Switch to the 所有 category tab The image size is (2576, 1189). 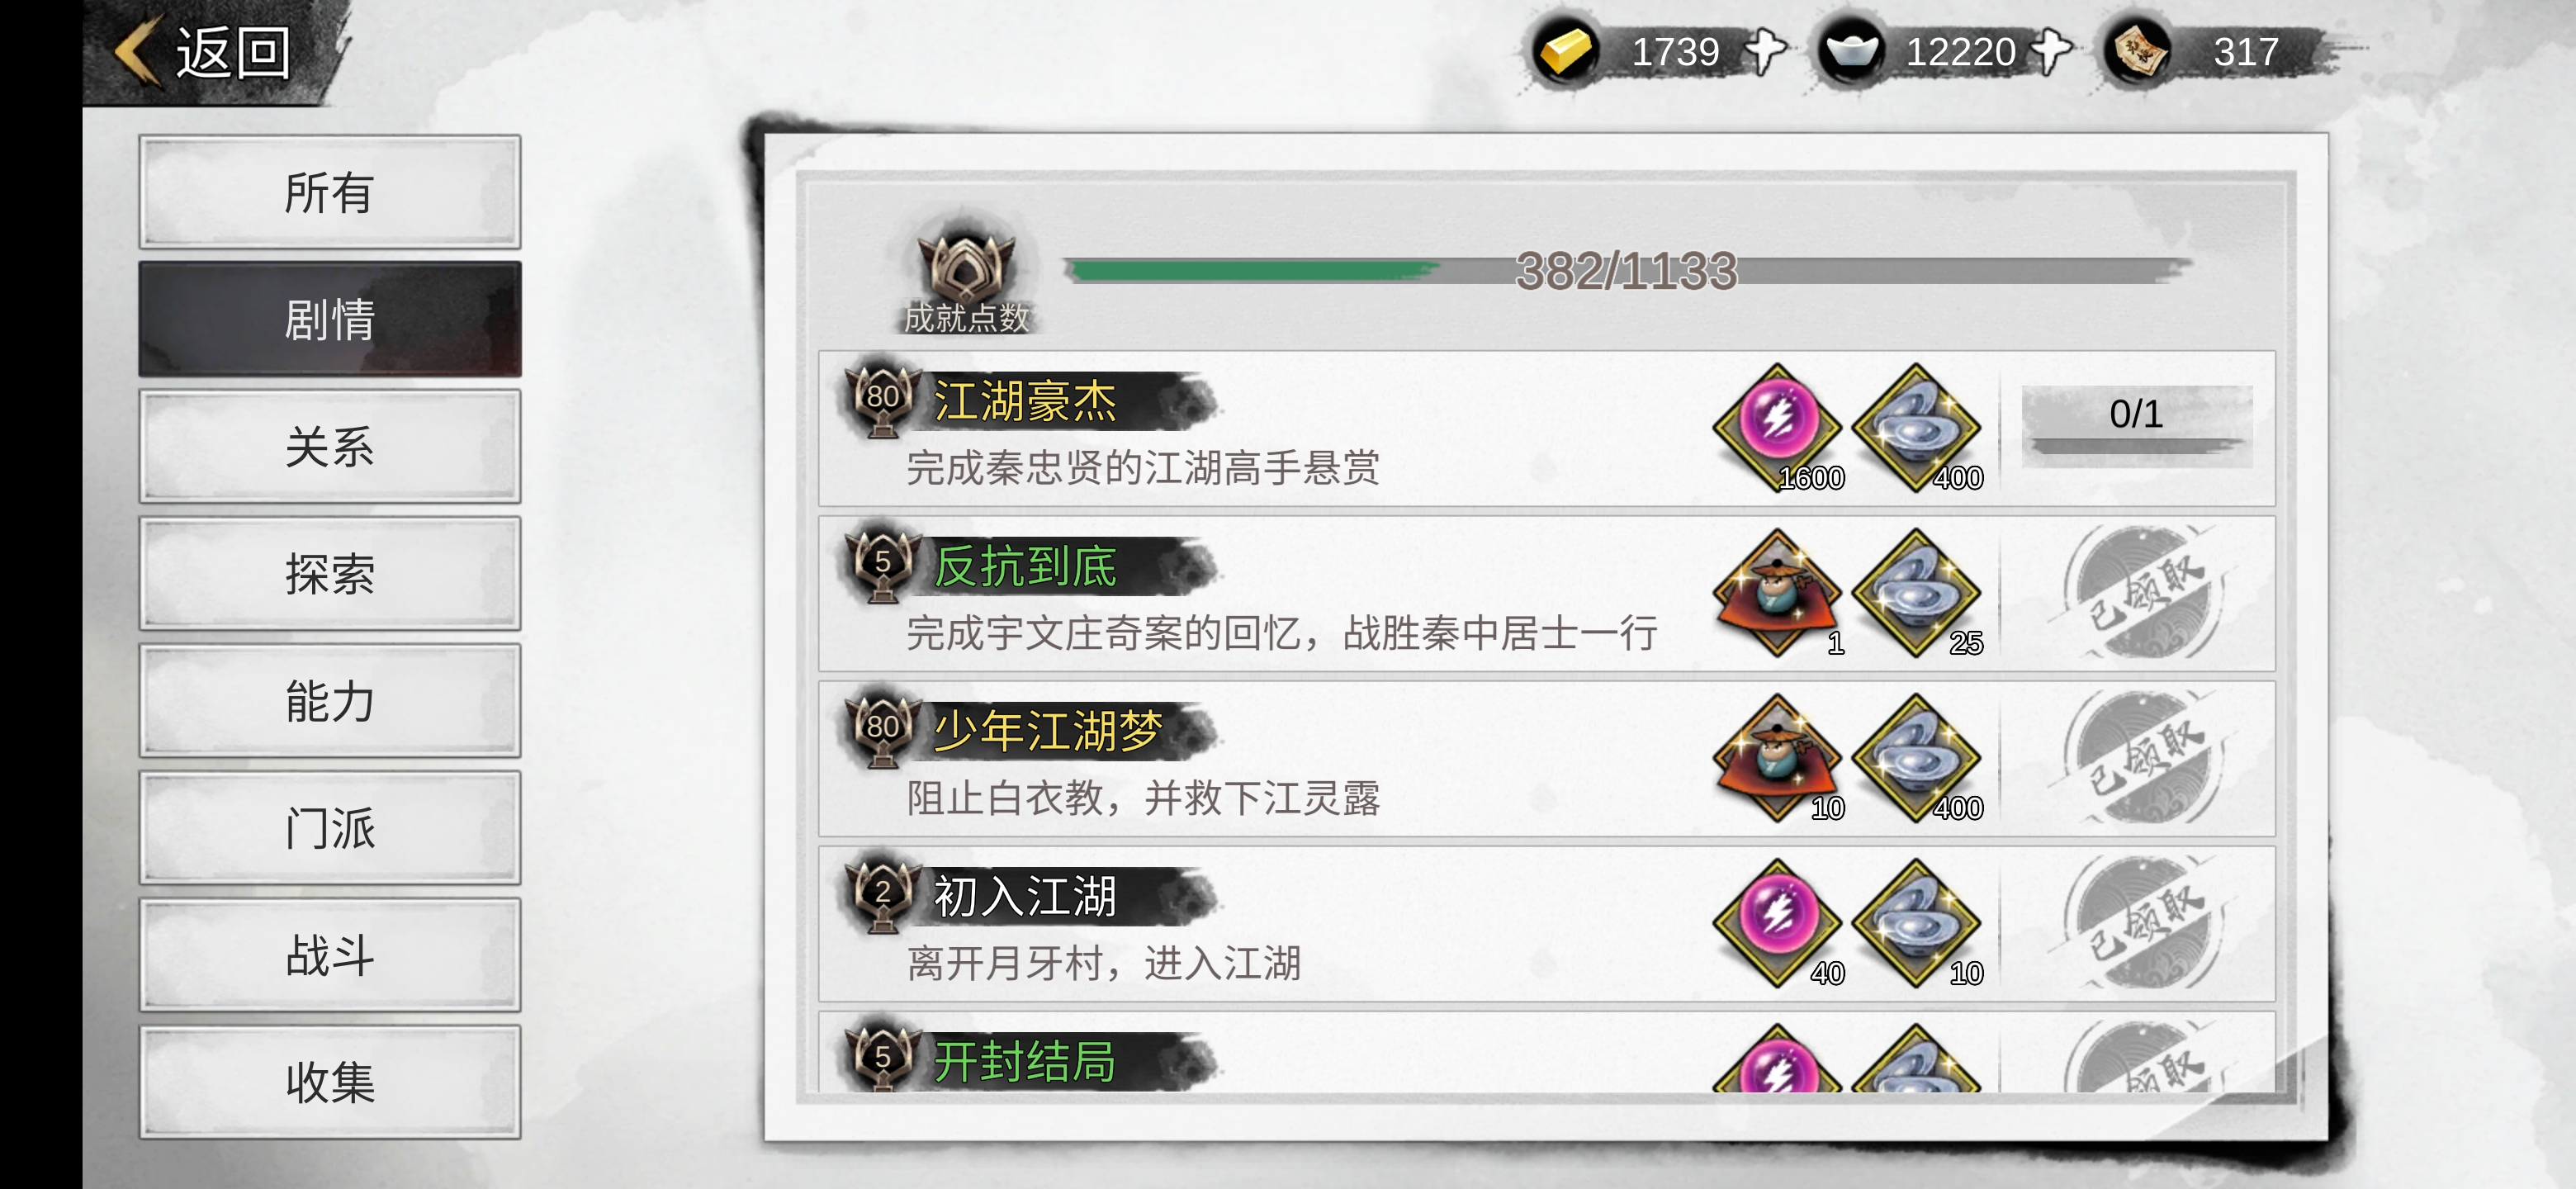(x=330, y=192)
